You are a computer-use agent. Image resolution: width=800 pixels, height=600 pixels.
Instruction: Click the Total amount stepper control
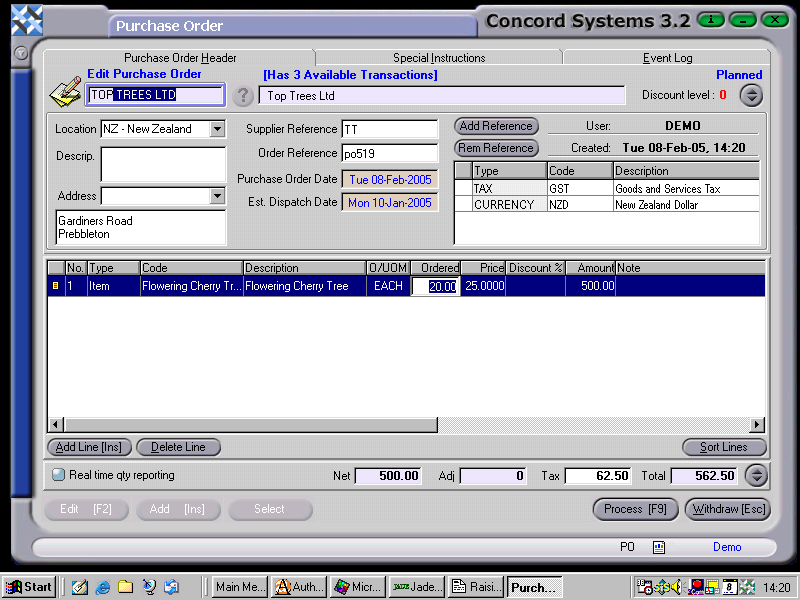pyautogui.click(x=756, y=476)
